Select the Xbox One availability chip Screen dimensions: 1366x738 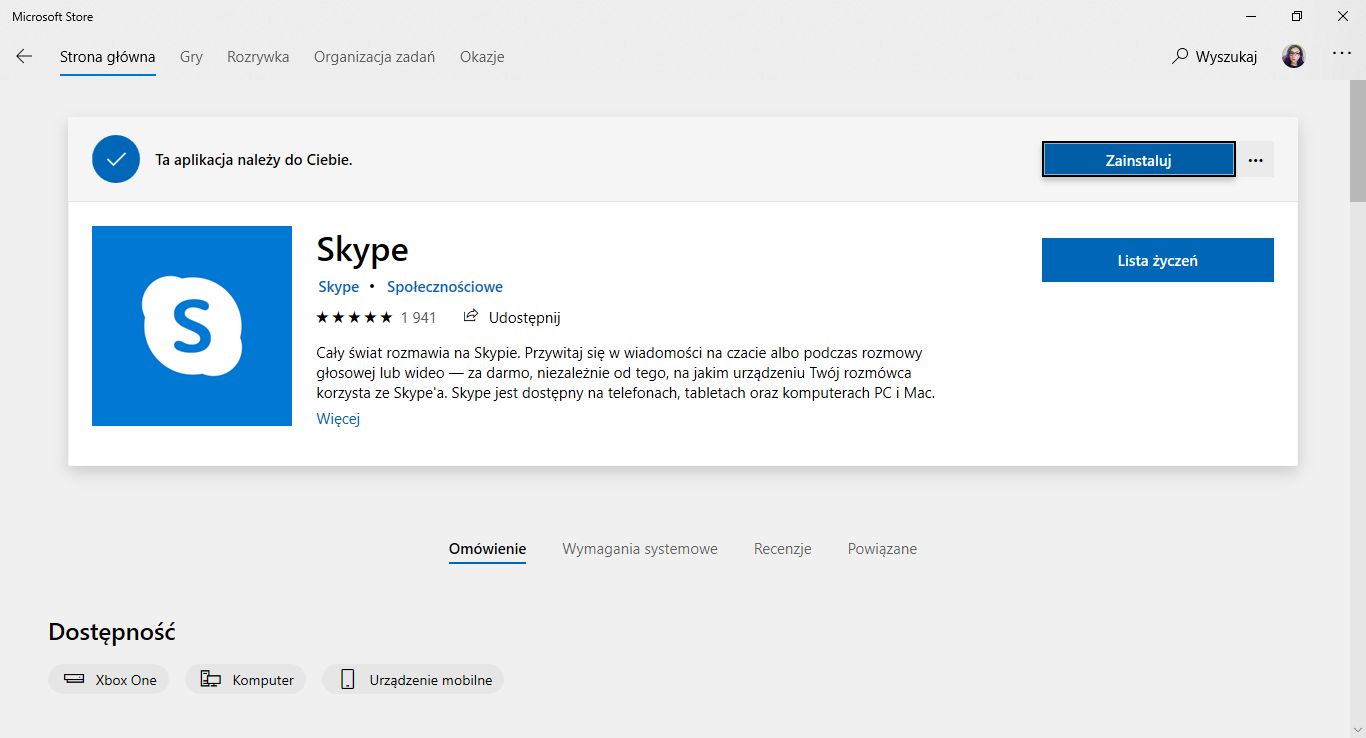(109, 680)
